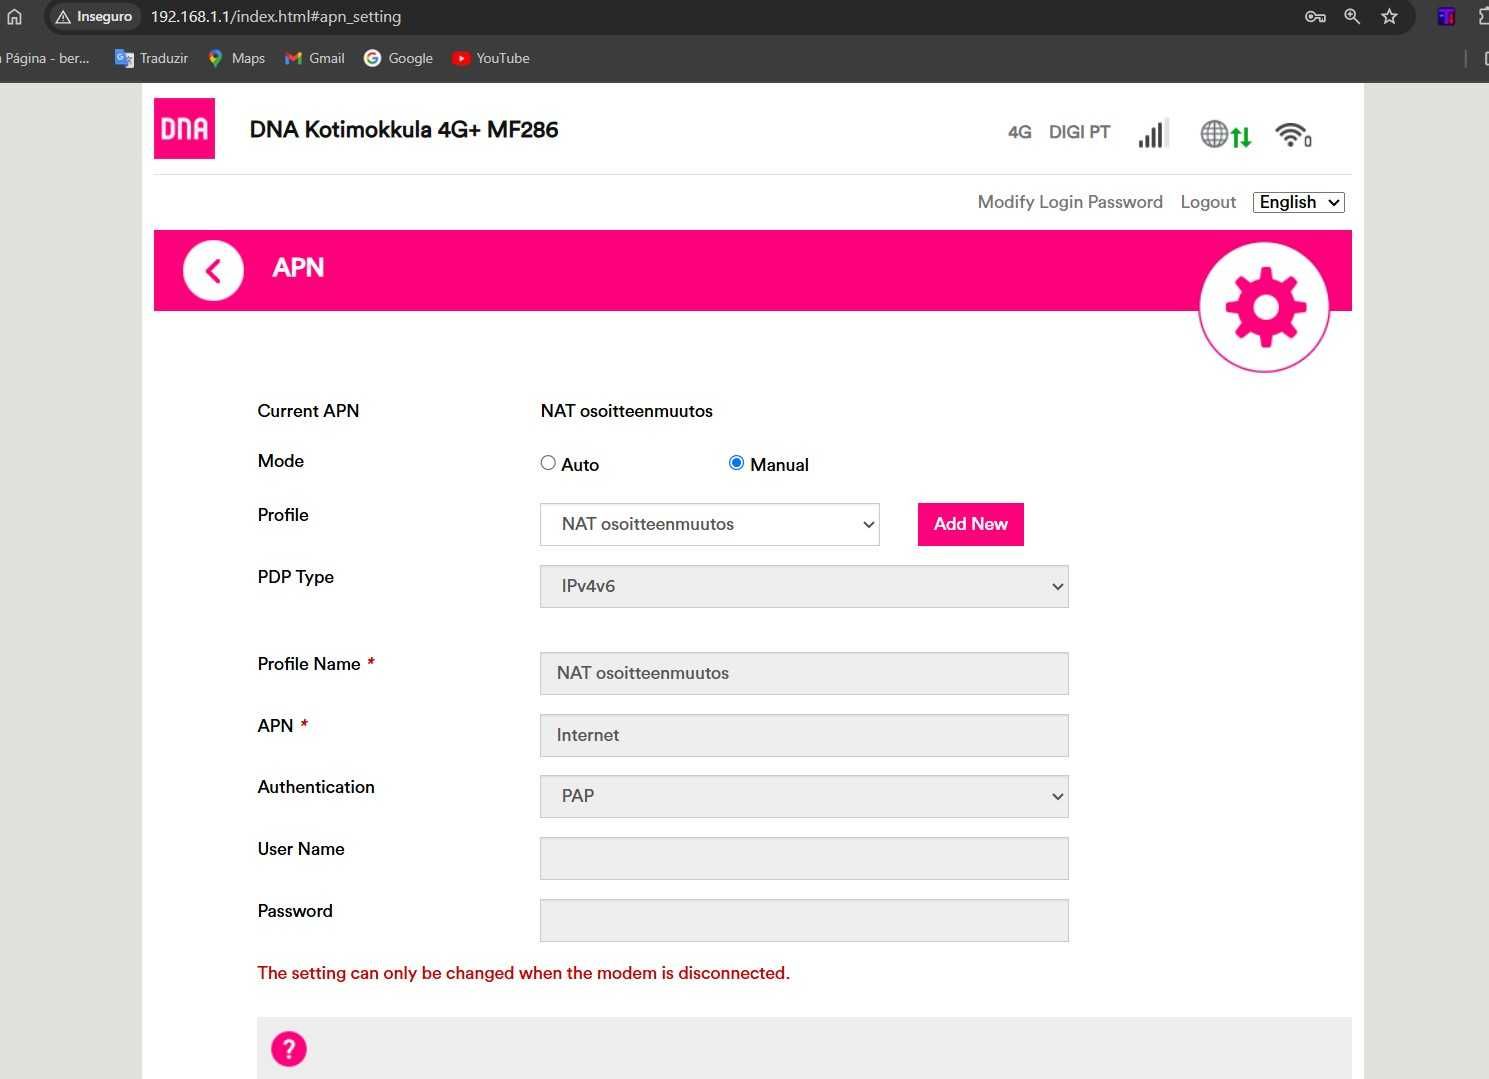The width and height of the screenshot is (1489, 1079).
Task: Click the DNA logo
Action: (184, 128)
